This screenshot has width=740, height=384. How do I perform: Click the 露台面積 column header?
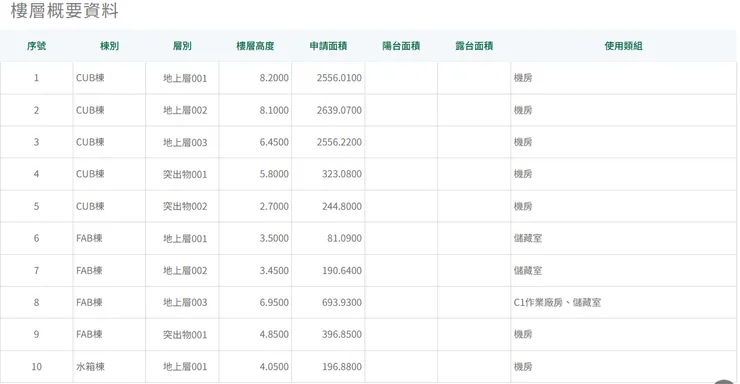point(474,46)
